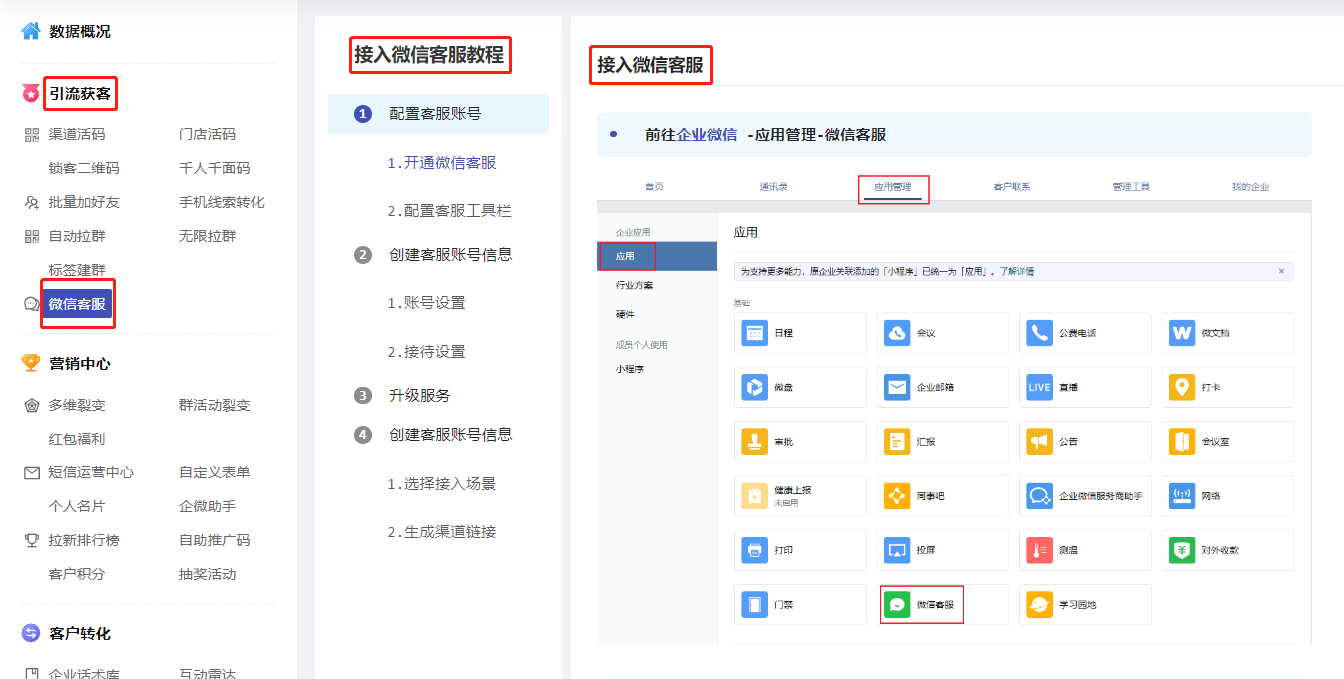Click the 对外收款 green shield icon
This screenshot has height=679, width=1344.
[x=1182, y=550]
